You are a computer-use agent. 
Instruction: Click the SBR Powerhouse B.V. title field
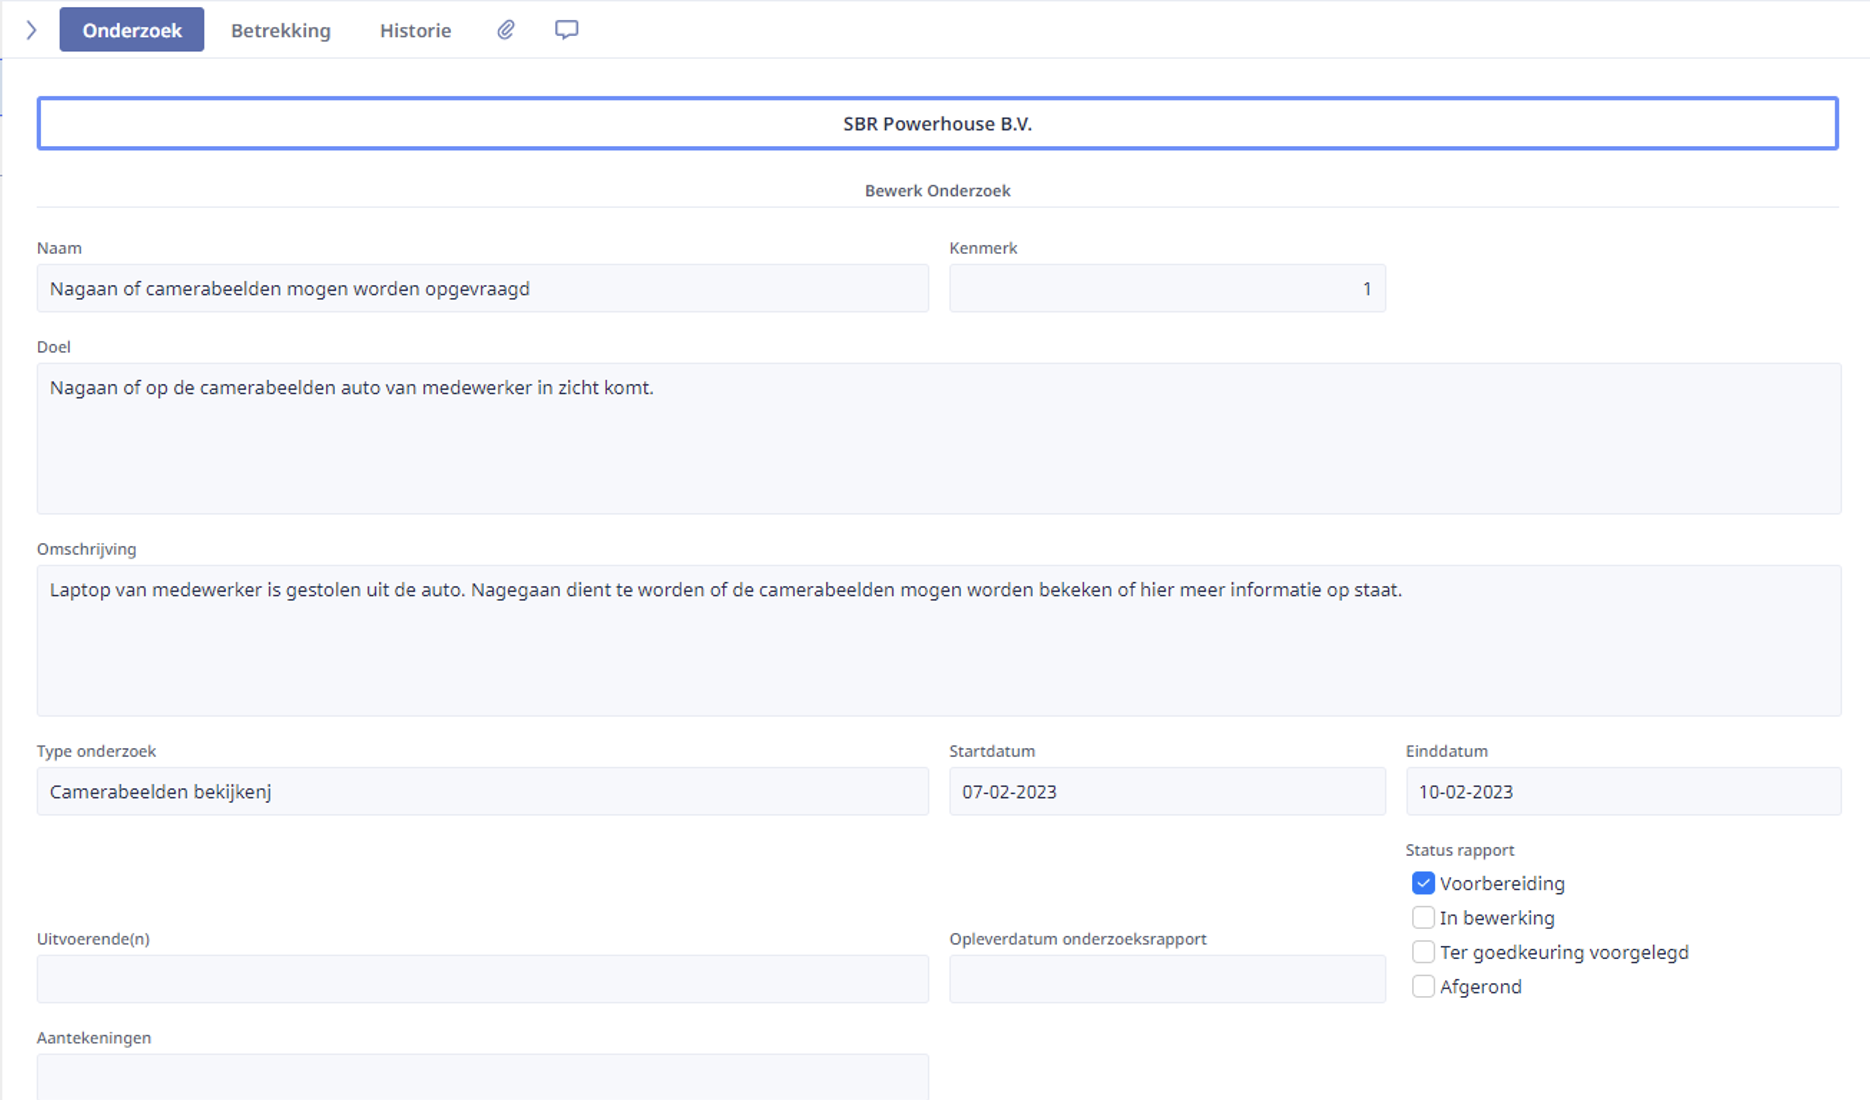coord(937,123)
